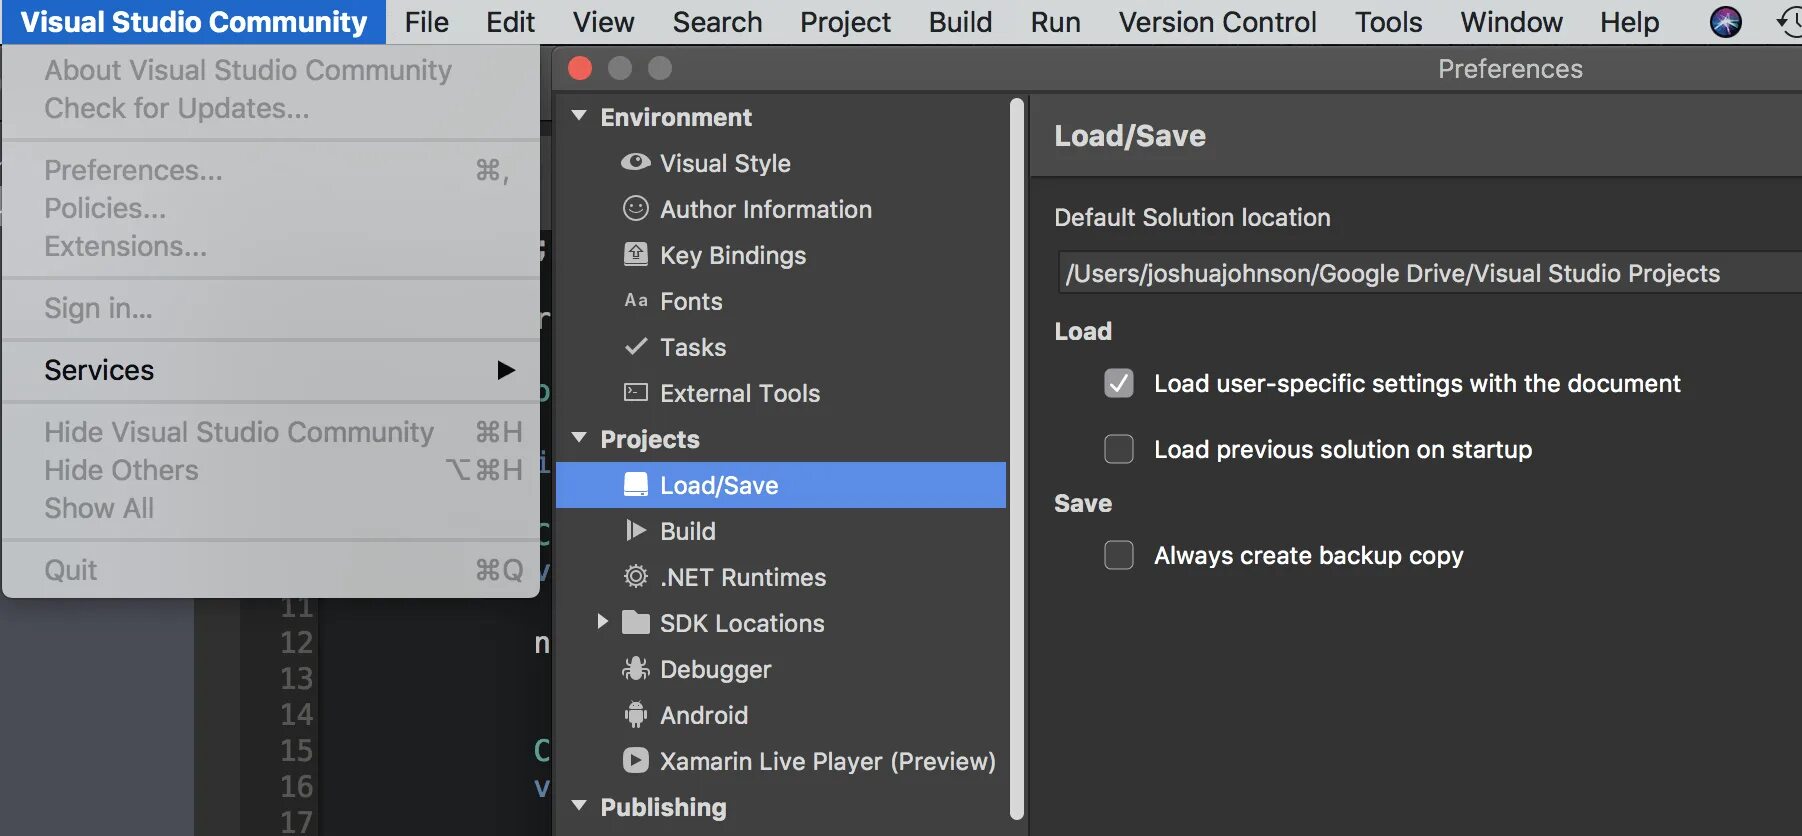Click the Visual Style eye icon

tap(636, 162)
